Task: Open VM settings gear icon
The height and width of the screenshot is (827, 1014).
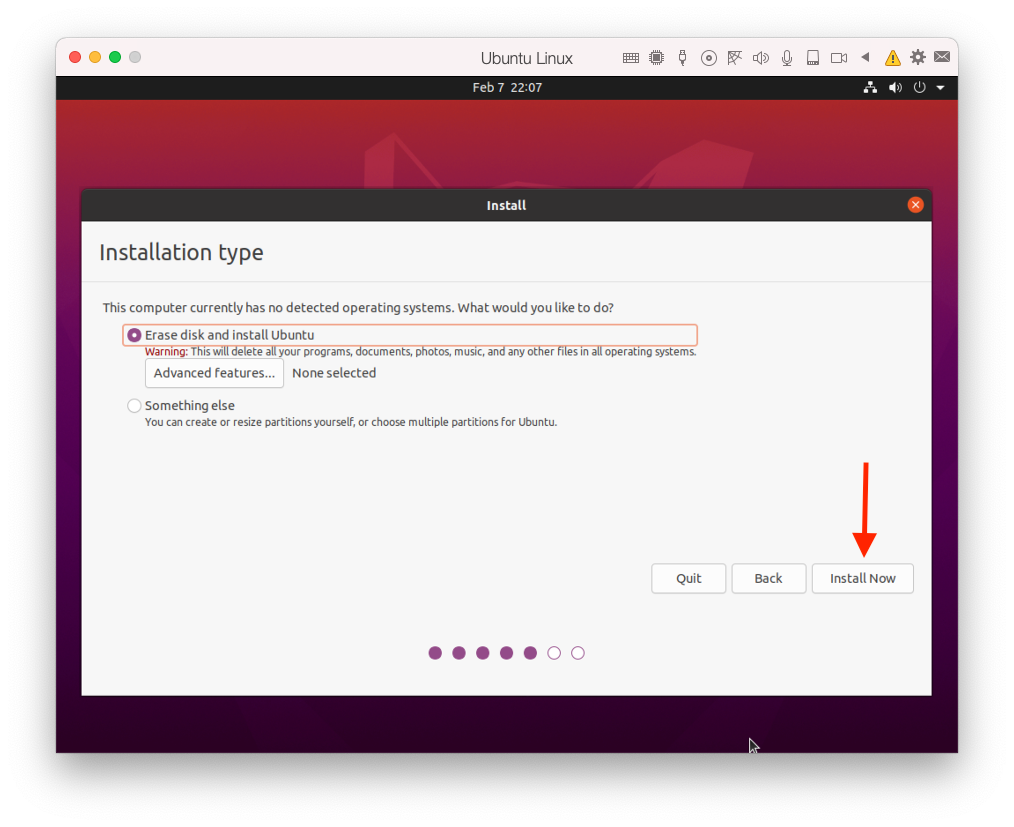Action: [917, 58]
